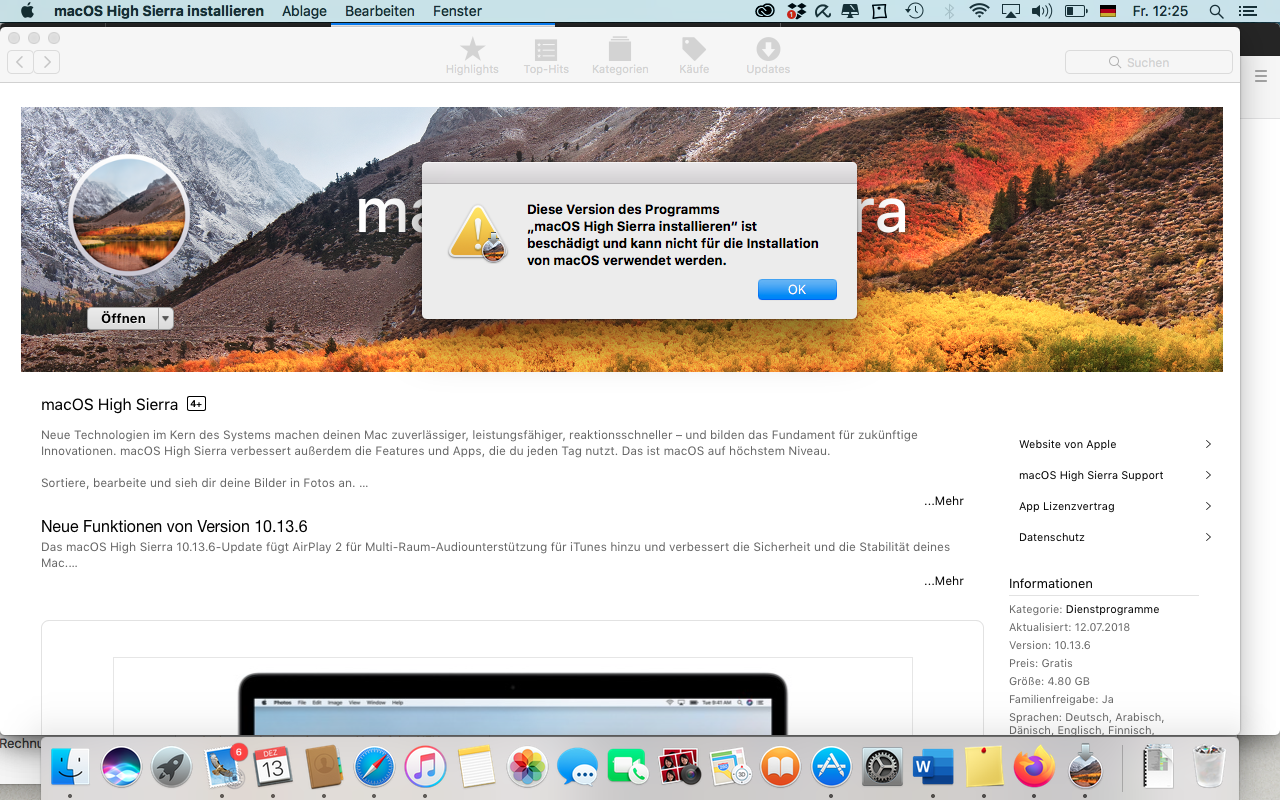
Task: Open the Website von Apple link
Action: pos(1115,444)
